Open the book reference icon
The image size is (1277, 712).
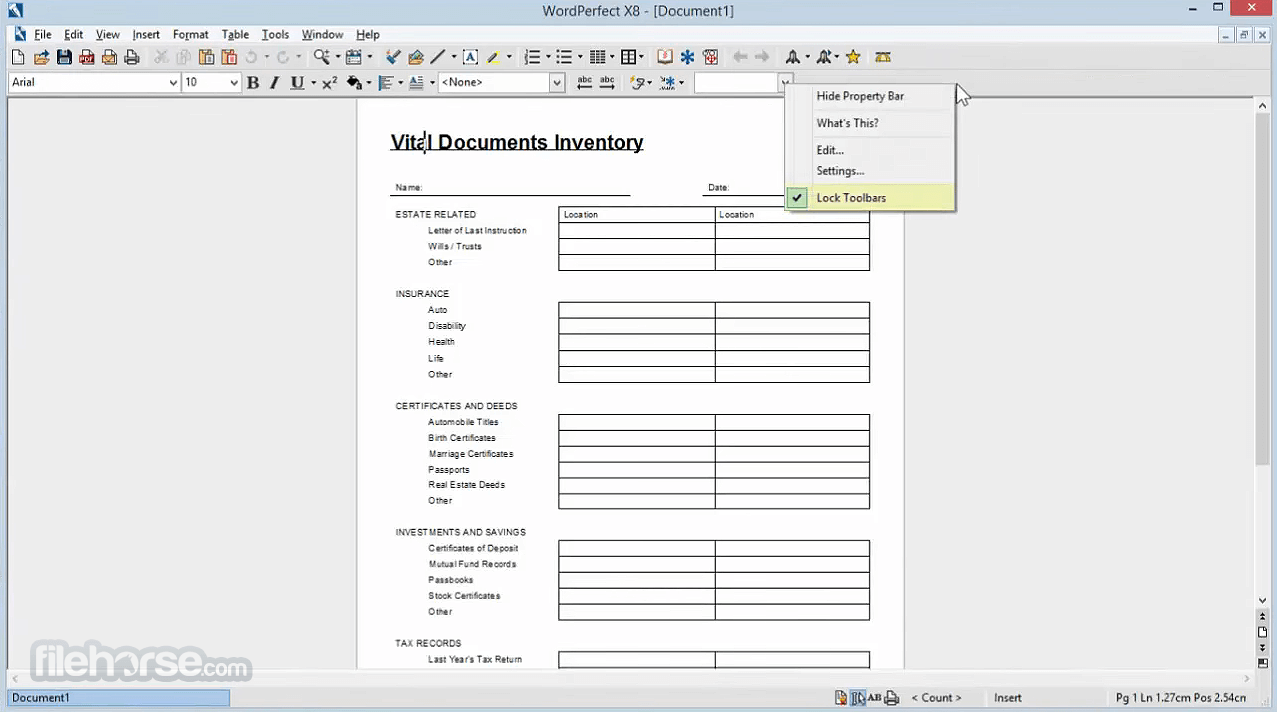[665, 58]
